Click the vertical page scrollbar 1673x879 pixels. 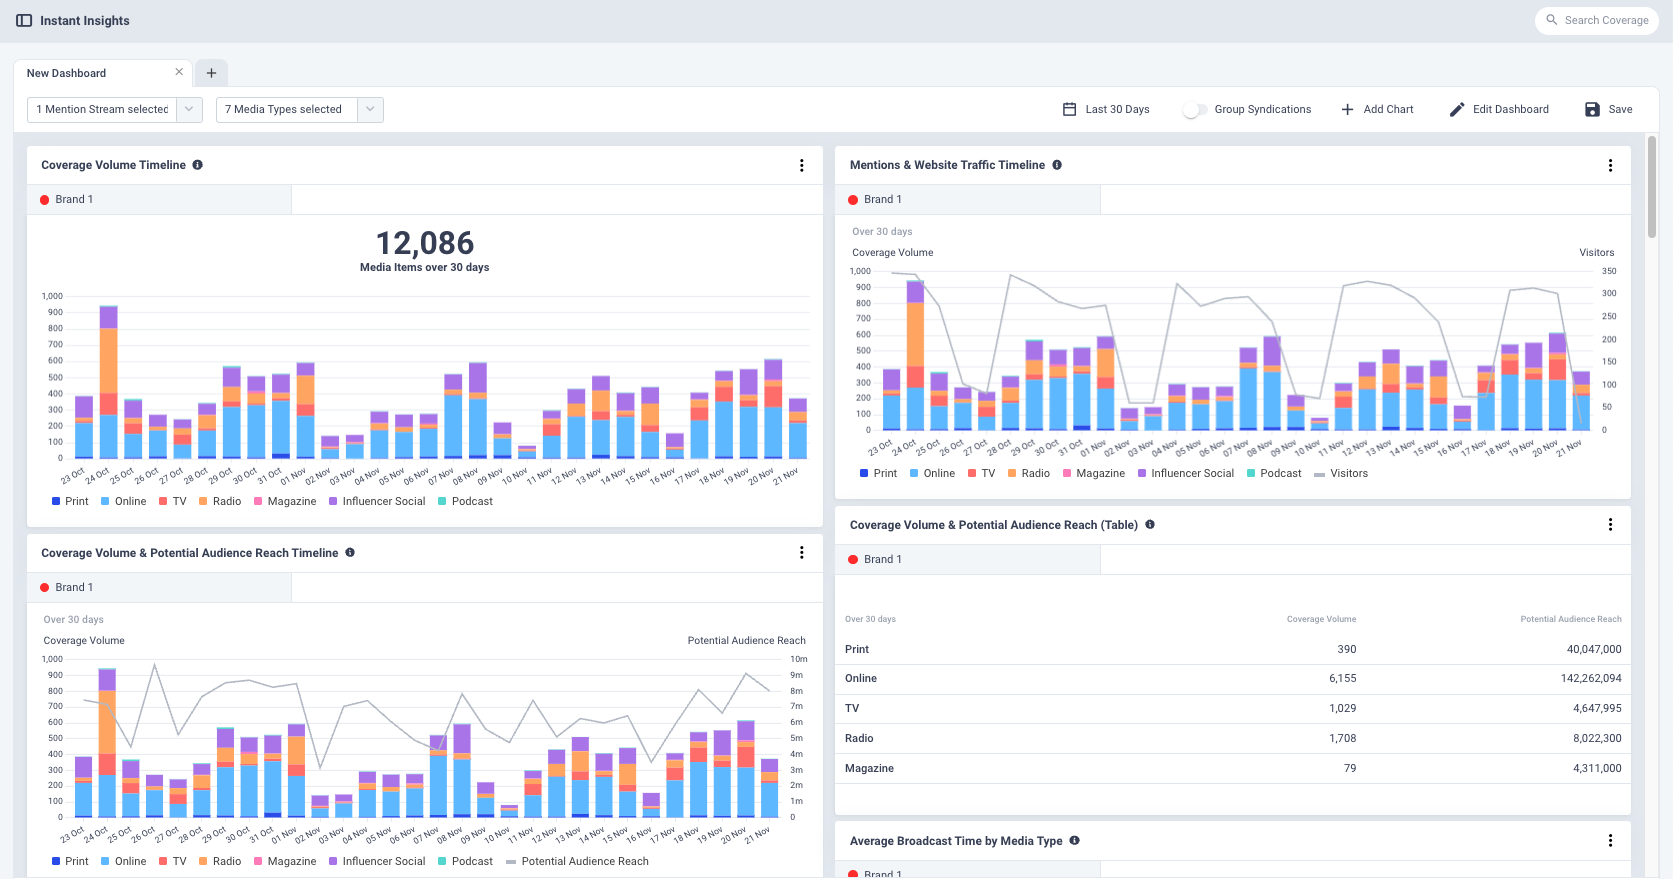(x=1652, y=188)
